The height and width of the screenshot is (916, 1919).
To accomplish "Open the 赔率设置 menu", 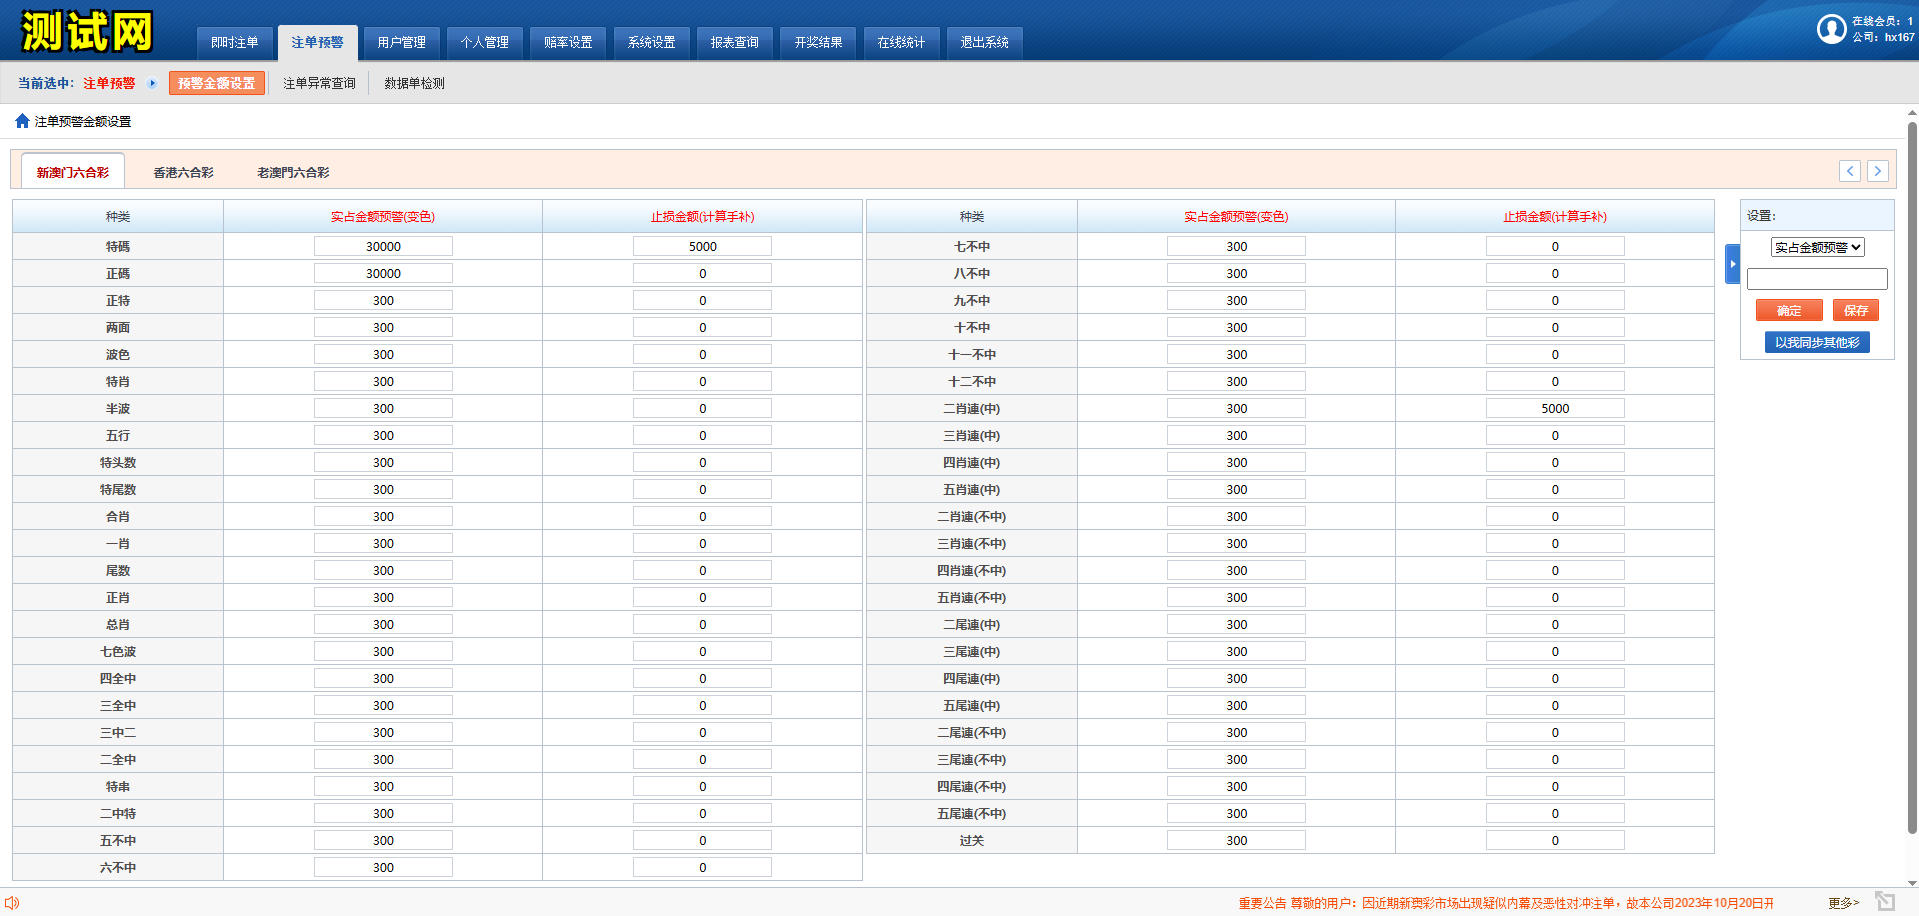I will [568, 43].
